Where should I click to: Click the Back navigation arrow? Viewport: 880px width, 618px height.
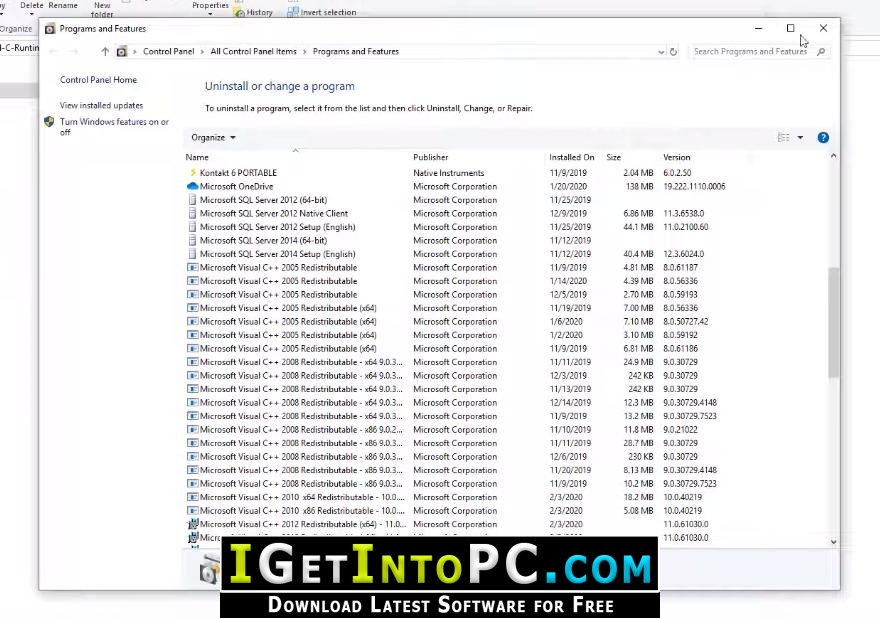coord(53,52)
